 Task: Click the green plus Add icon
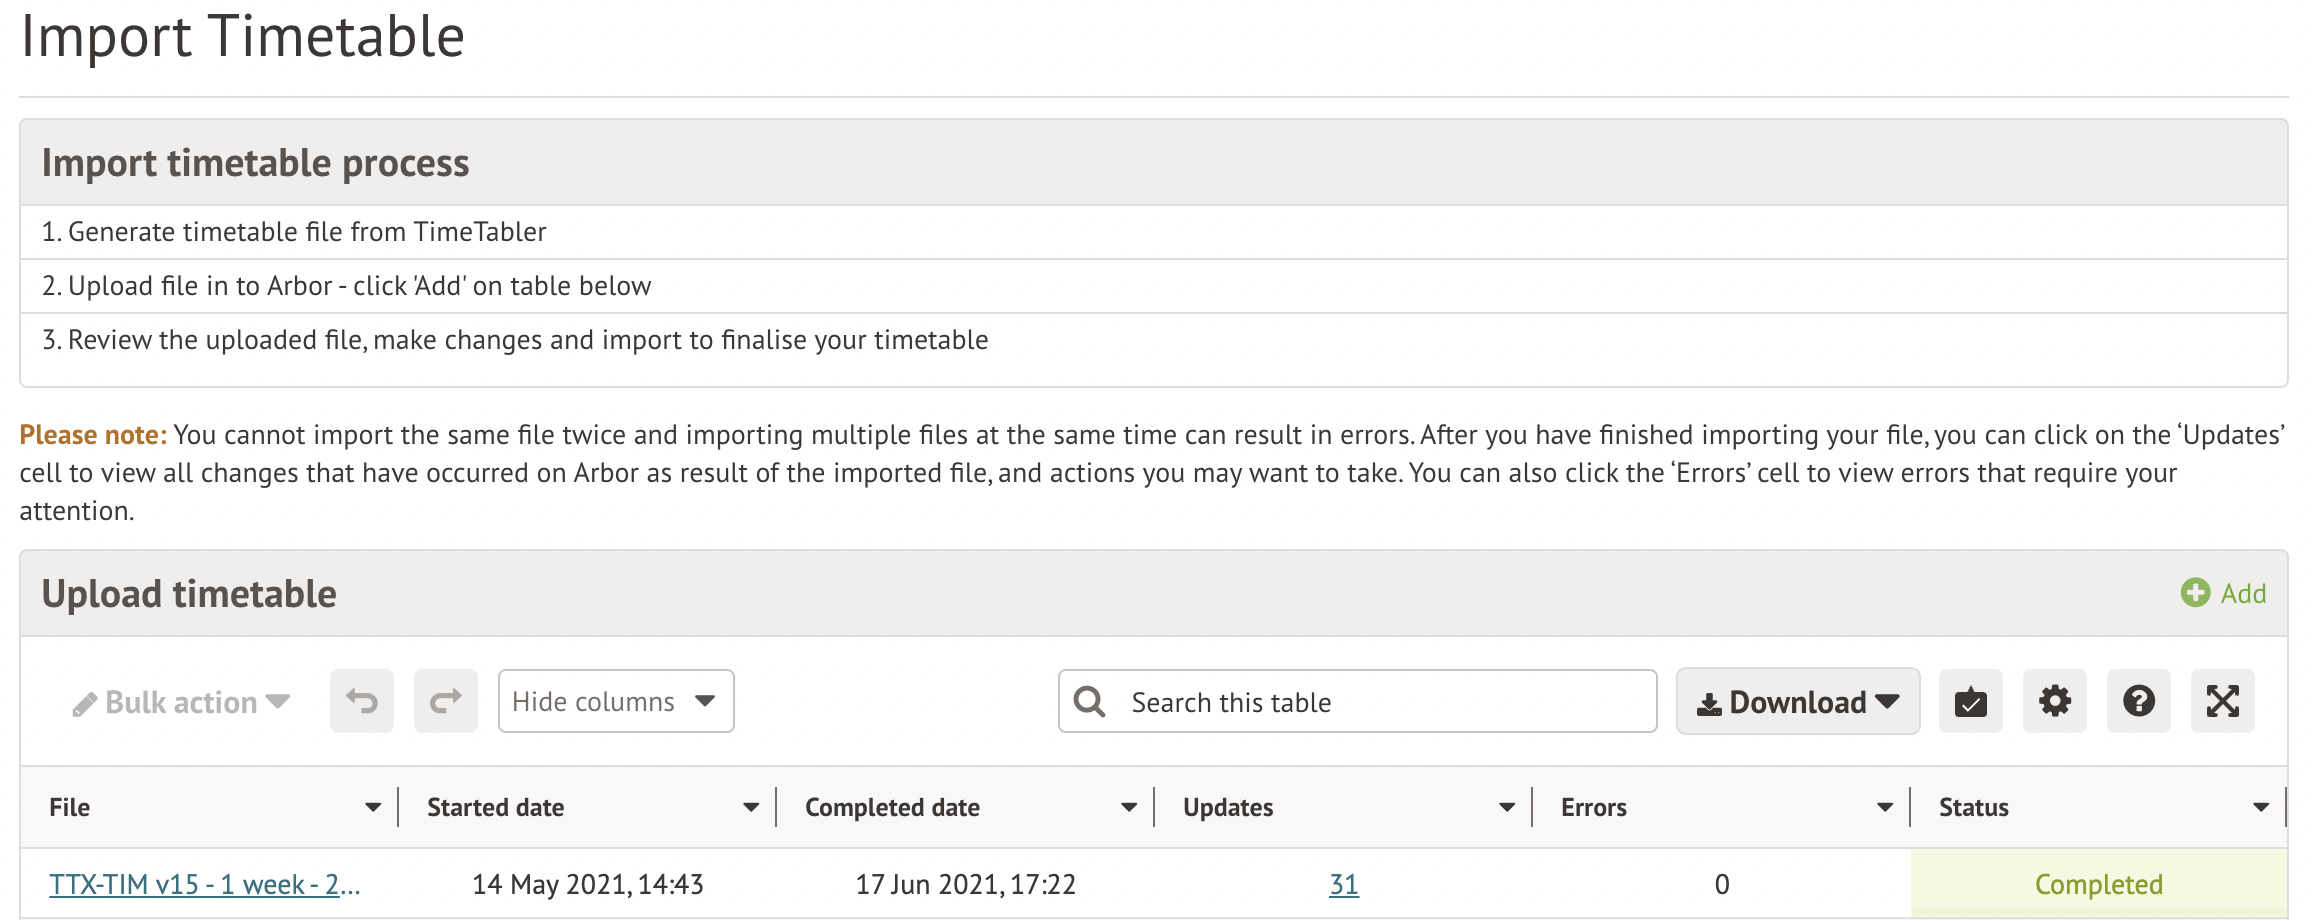pos(2195,593)
